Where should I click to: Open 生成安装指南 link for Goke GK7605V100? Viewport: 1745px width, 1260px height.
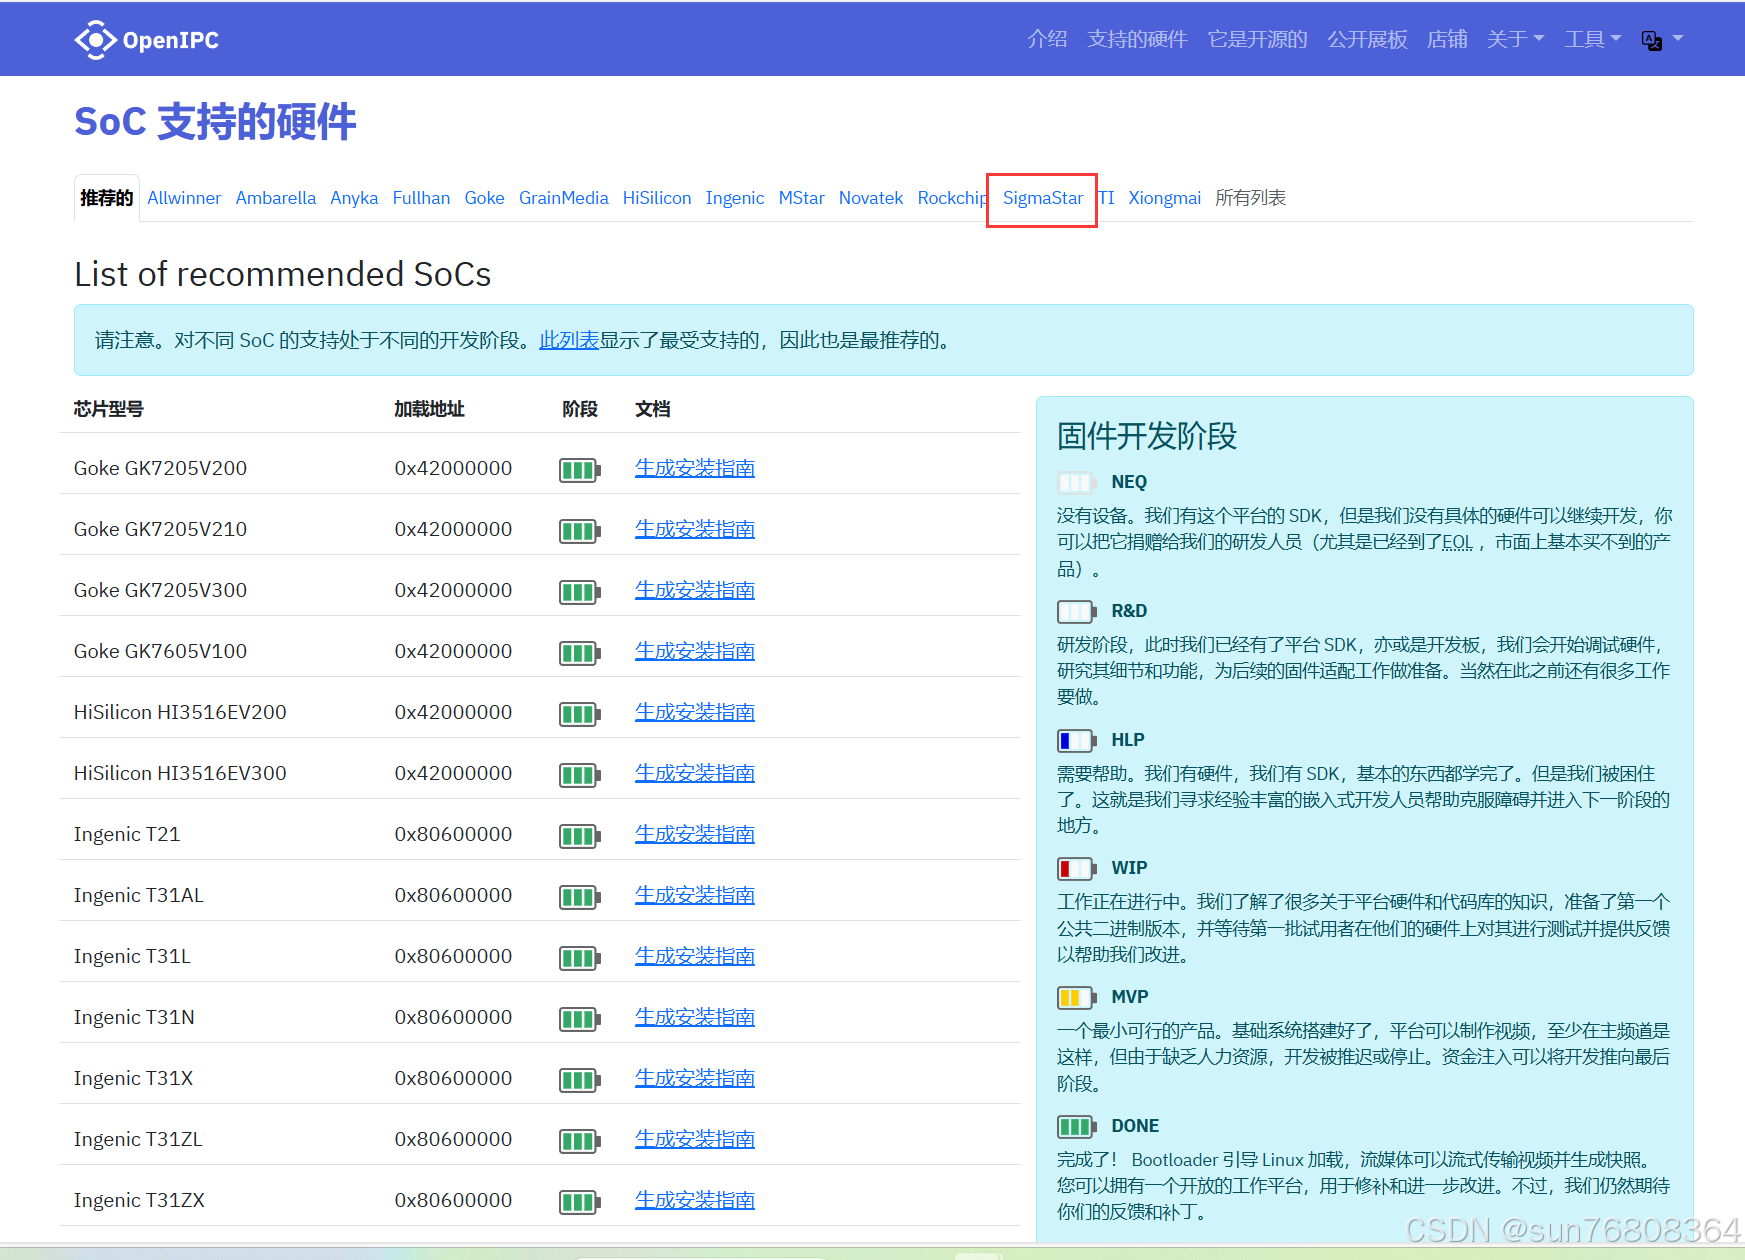click(x=695, y=651)
